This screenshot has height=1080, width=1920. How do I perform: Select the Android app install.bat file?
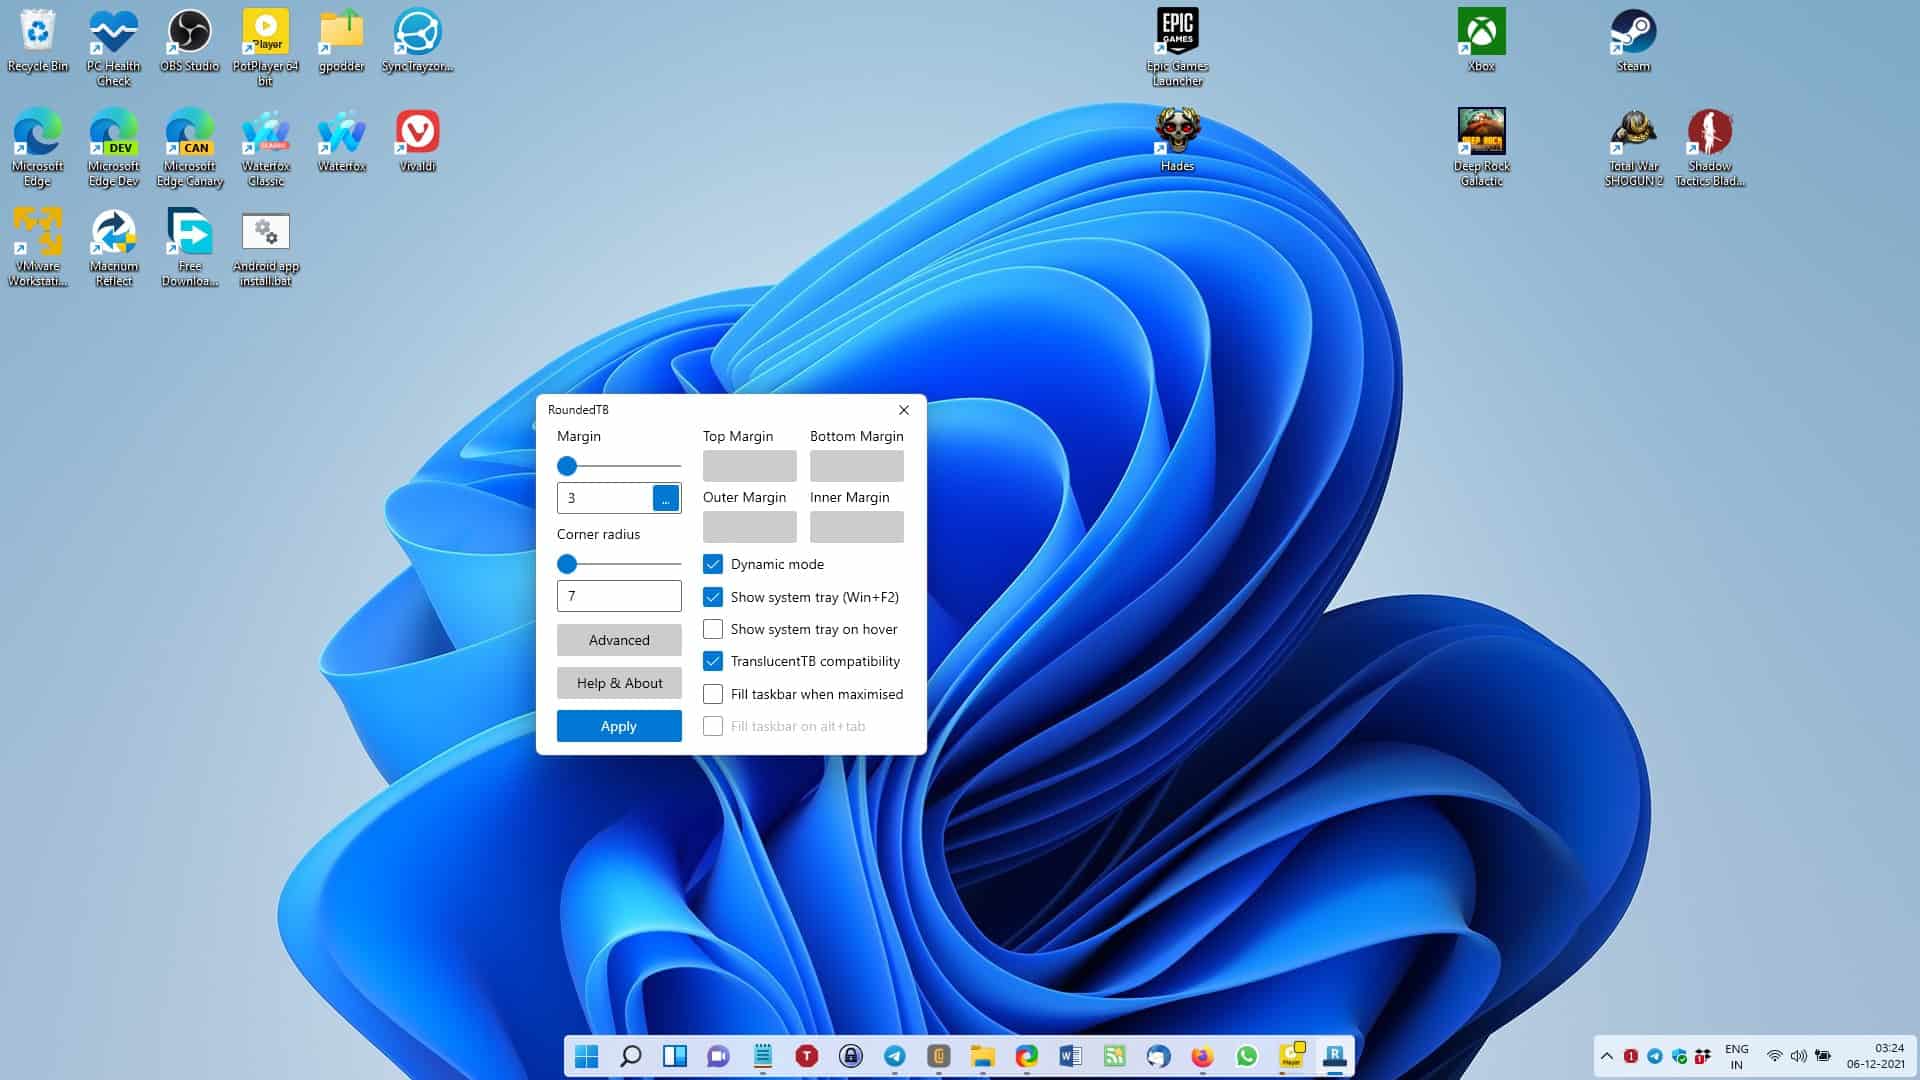[266, 248]
